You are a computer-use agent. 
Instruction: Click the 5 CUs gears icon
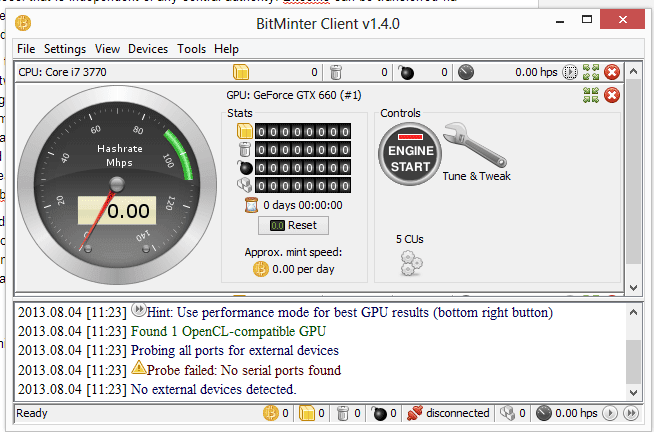click(412, 263)
